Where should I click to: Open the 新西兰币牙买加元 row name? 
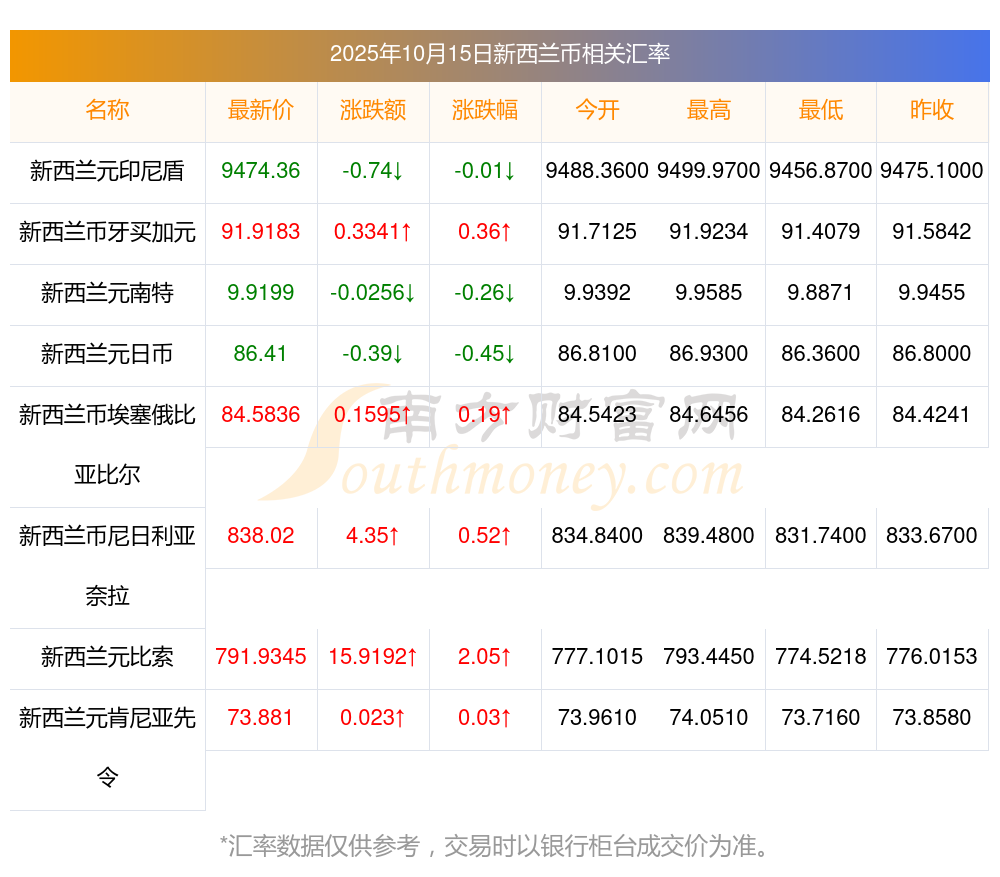click(107, 232)
